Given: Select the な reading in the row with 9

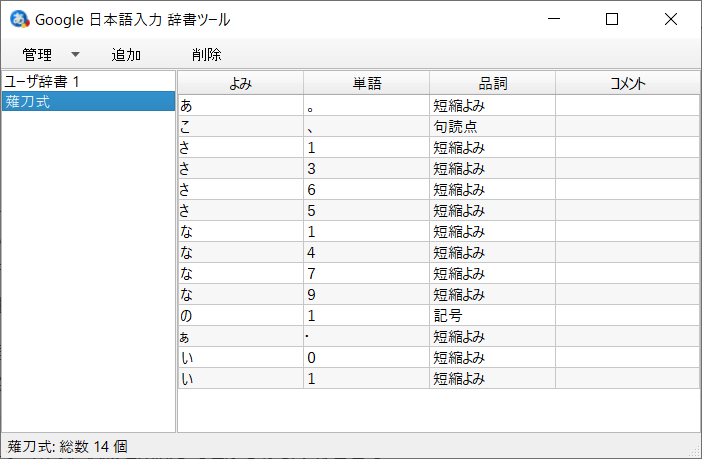Looking at the screenshot, I should tap(241, 295).
